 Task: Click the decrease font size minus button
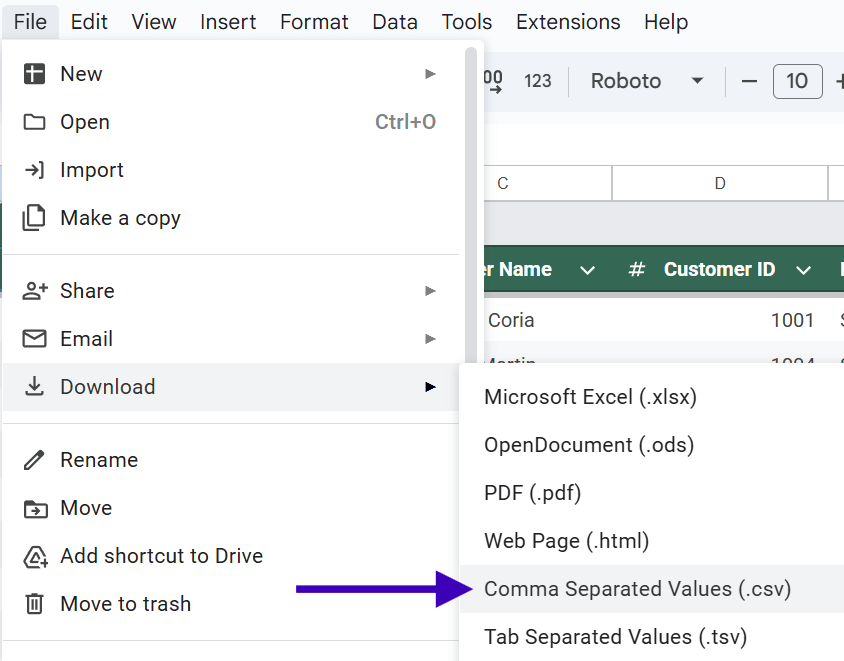point(749,81)
